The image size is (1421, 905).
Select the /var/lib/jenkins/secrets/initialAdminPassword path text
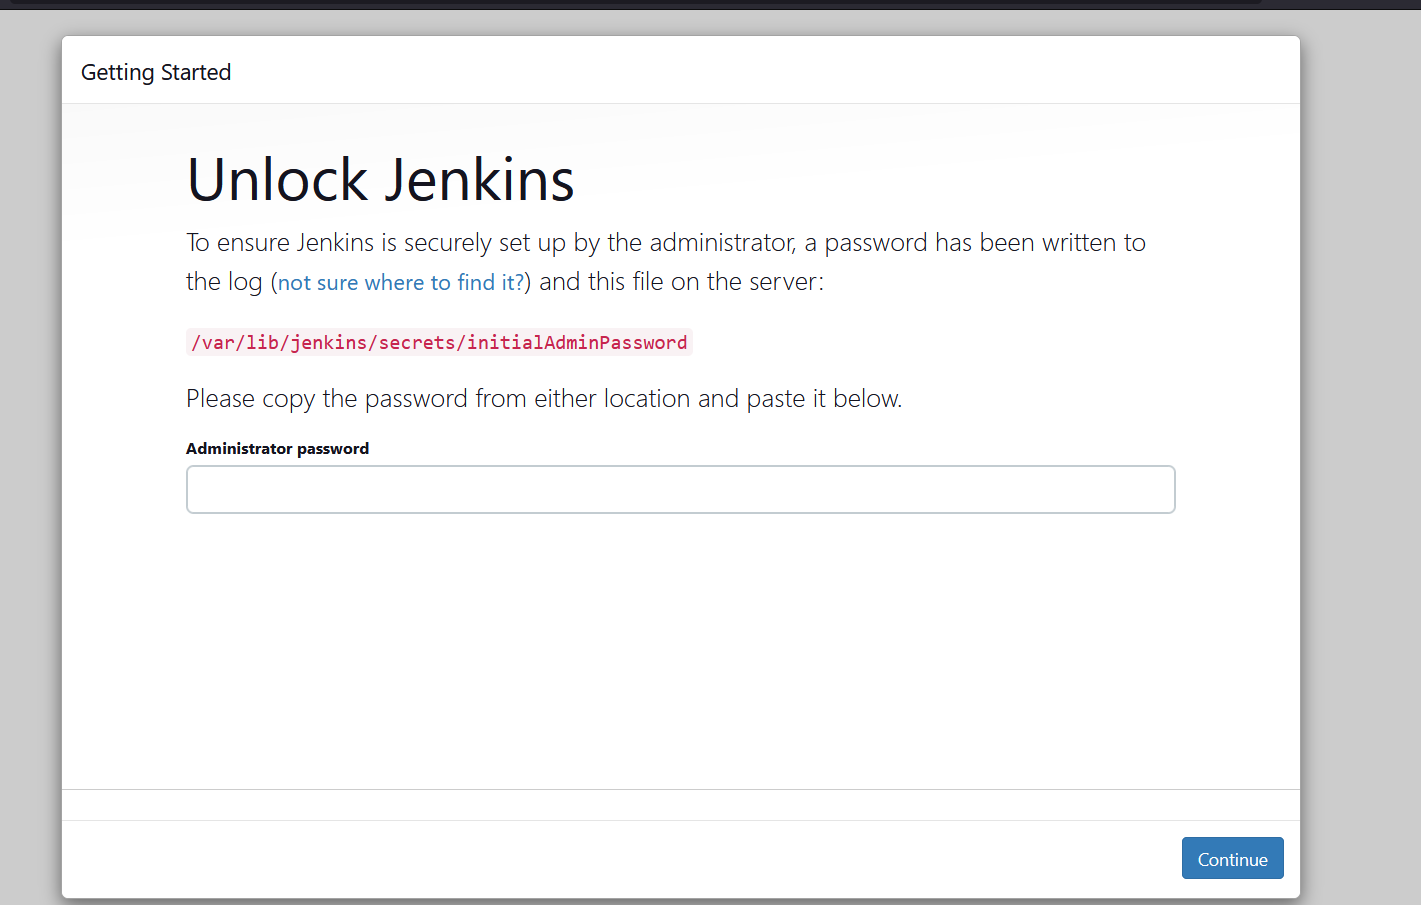439,342
